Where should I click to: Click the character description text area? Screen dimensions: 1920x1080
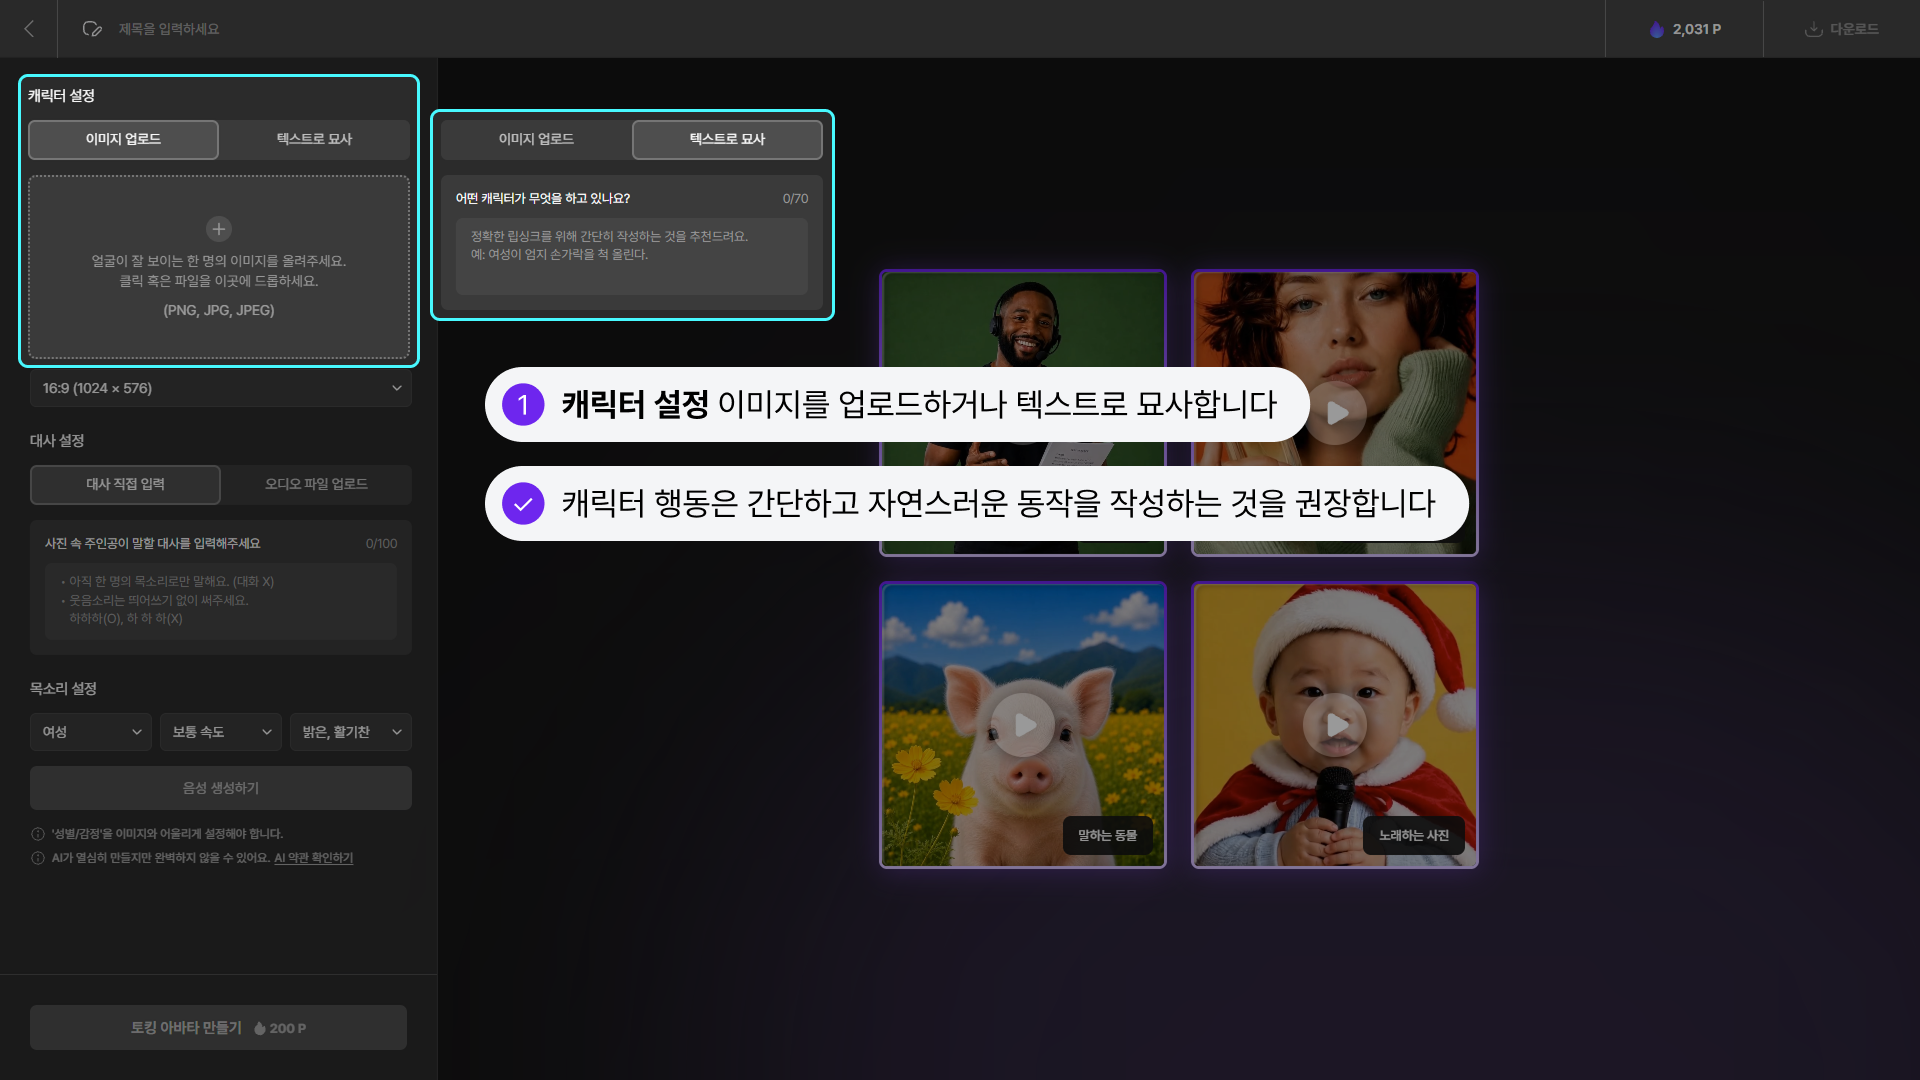[631, 256]
